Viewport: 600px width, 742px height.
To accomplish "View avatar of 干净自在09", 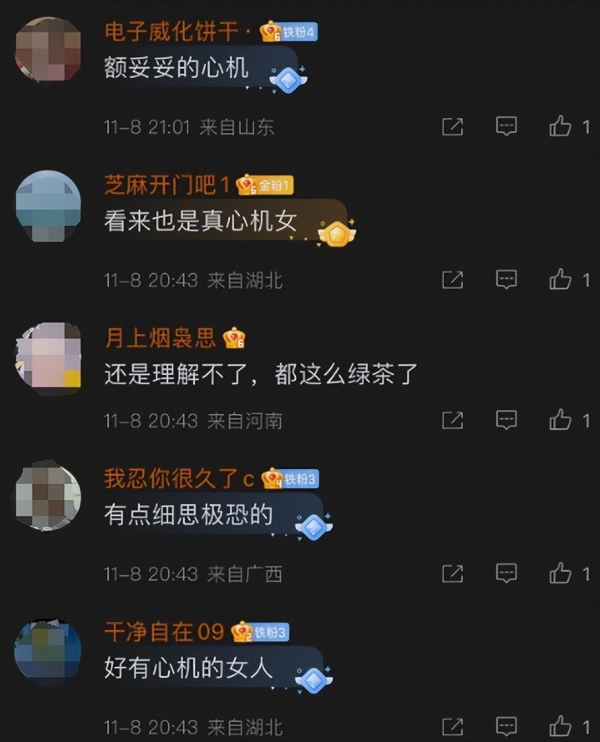I will point(48,649).
